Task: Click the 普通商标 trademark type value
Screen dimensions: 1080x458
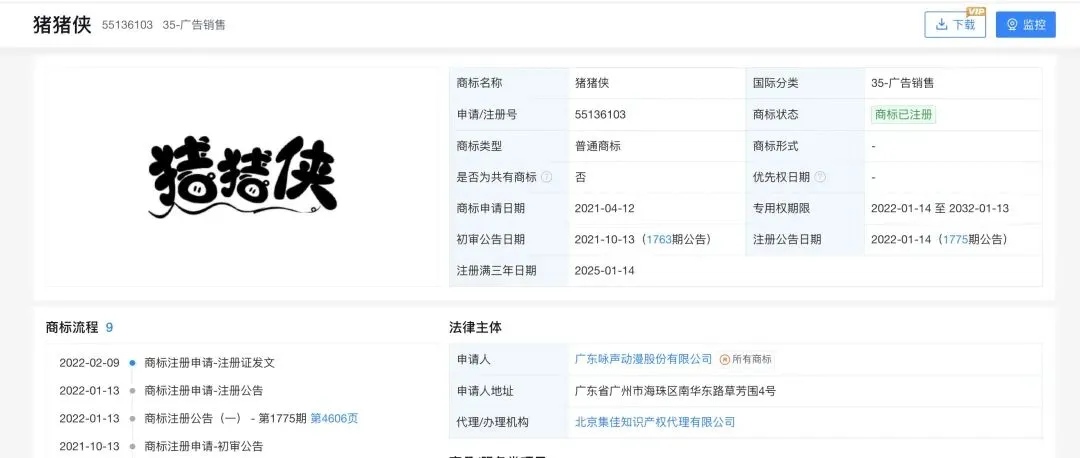Action: point(598,146)
